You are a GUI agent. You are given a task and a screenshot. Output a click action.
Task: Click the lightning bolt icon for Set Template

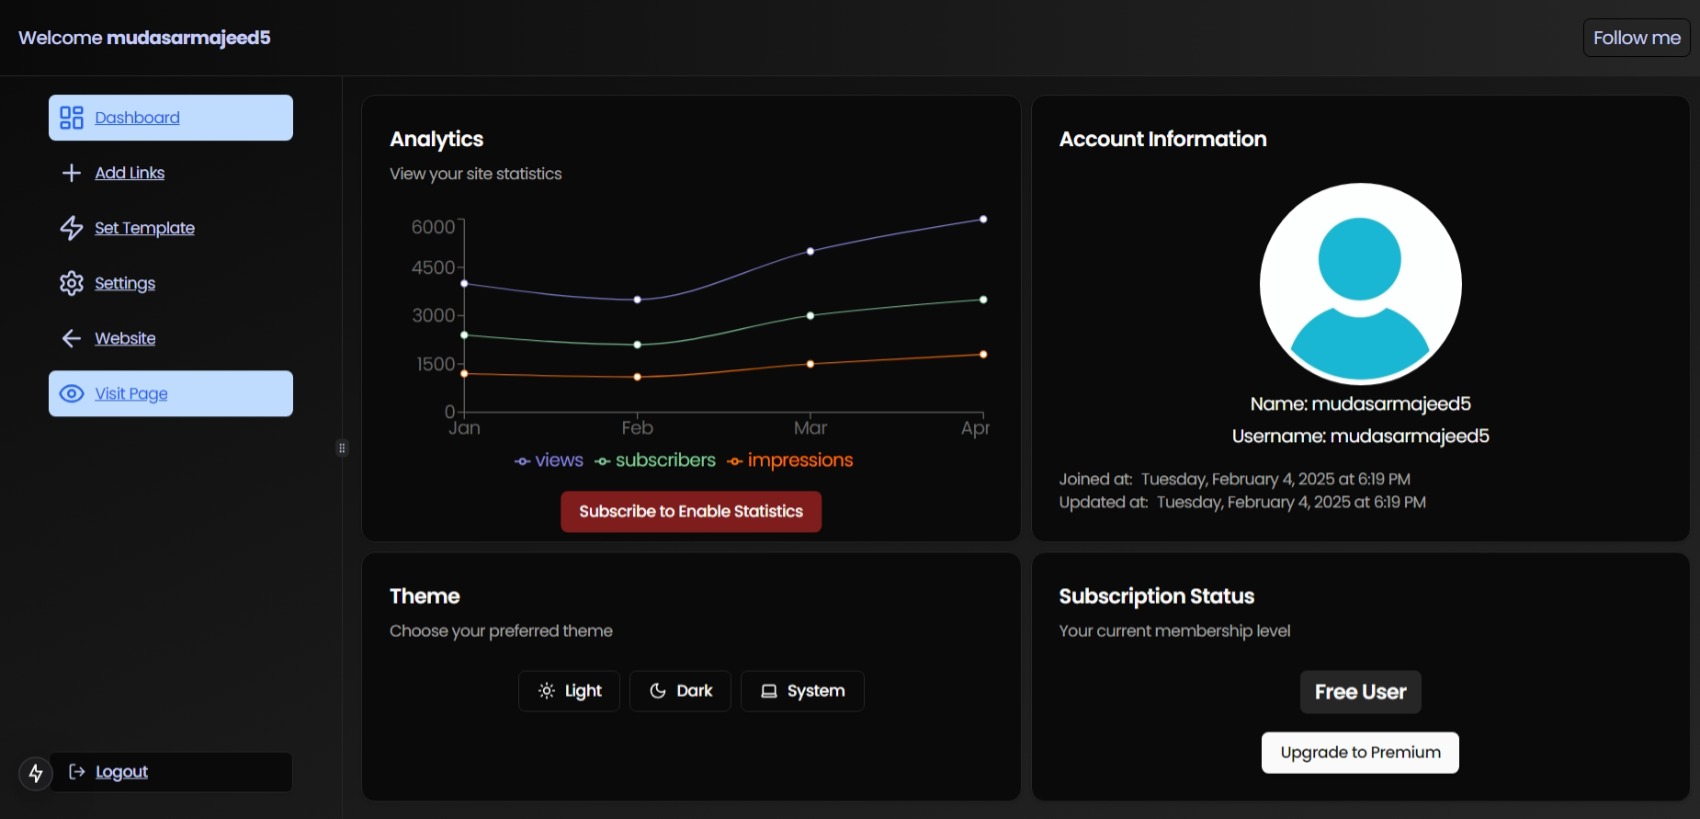pyautogui.click(x=71, y=228)
